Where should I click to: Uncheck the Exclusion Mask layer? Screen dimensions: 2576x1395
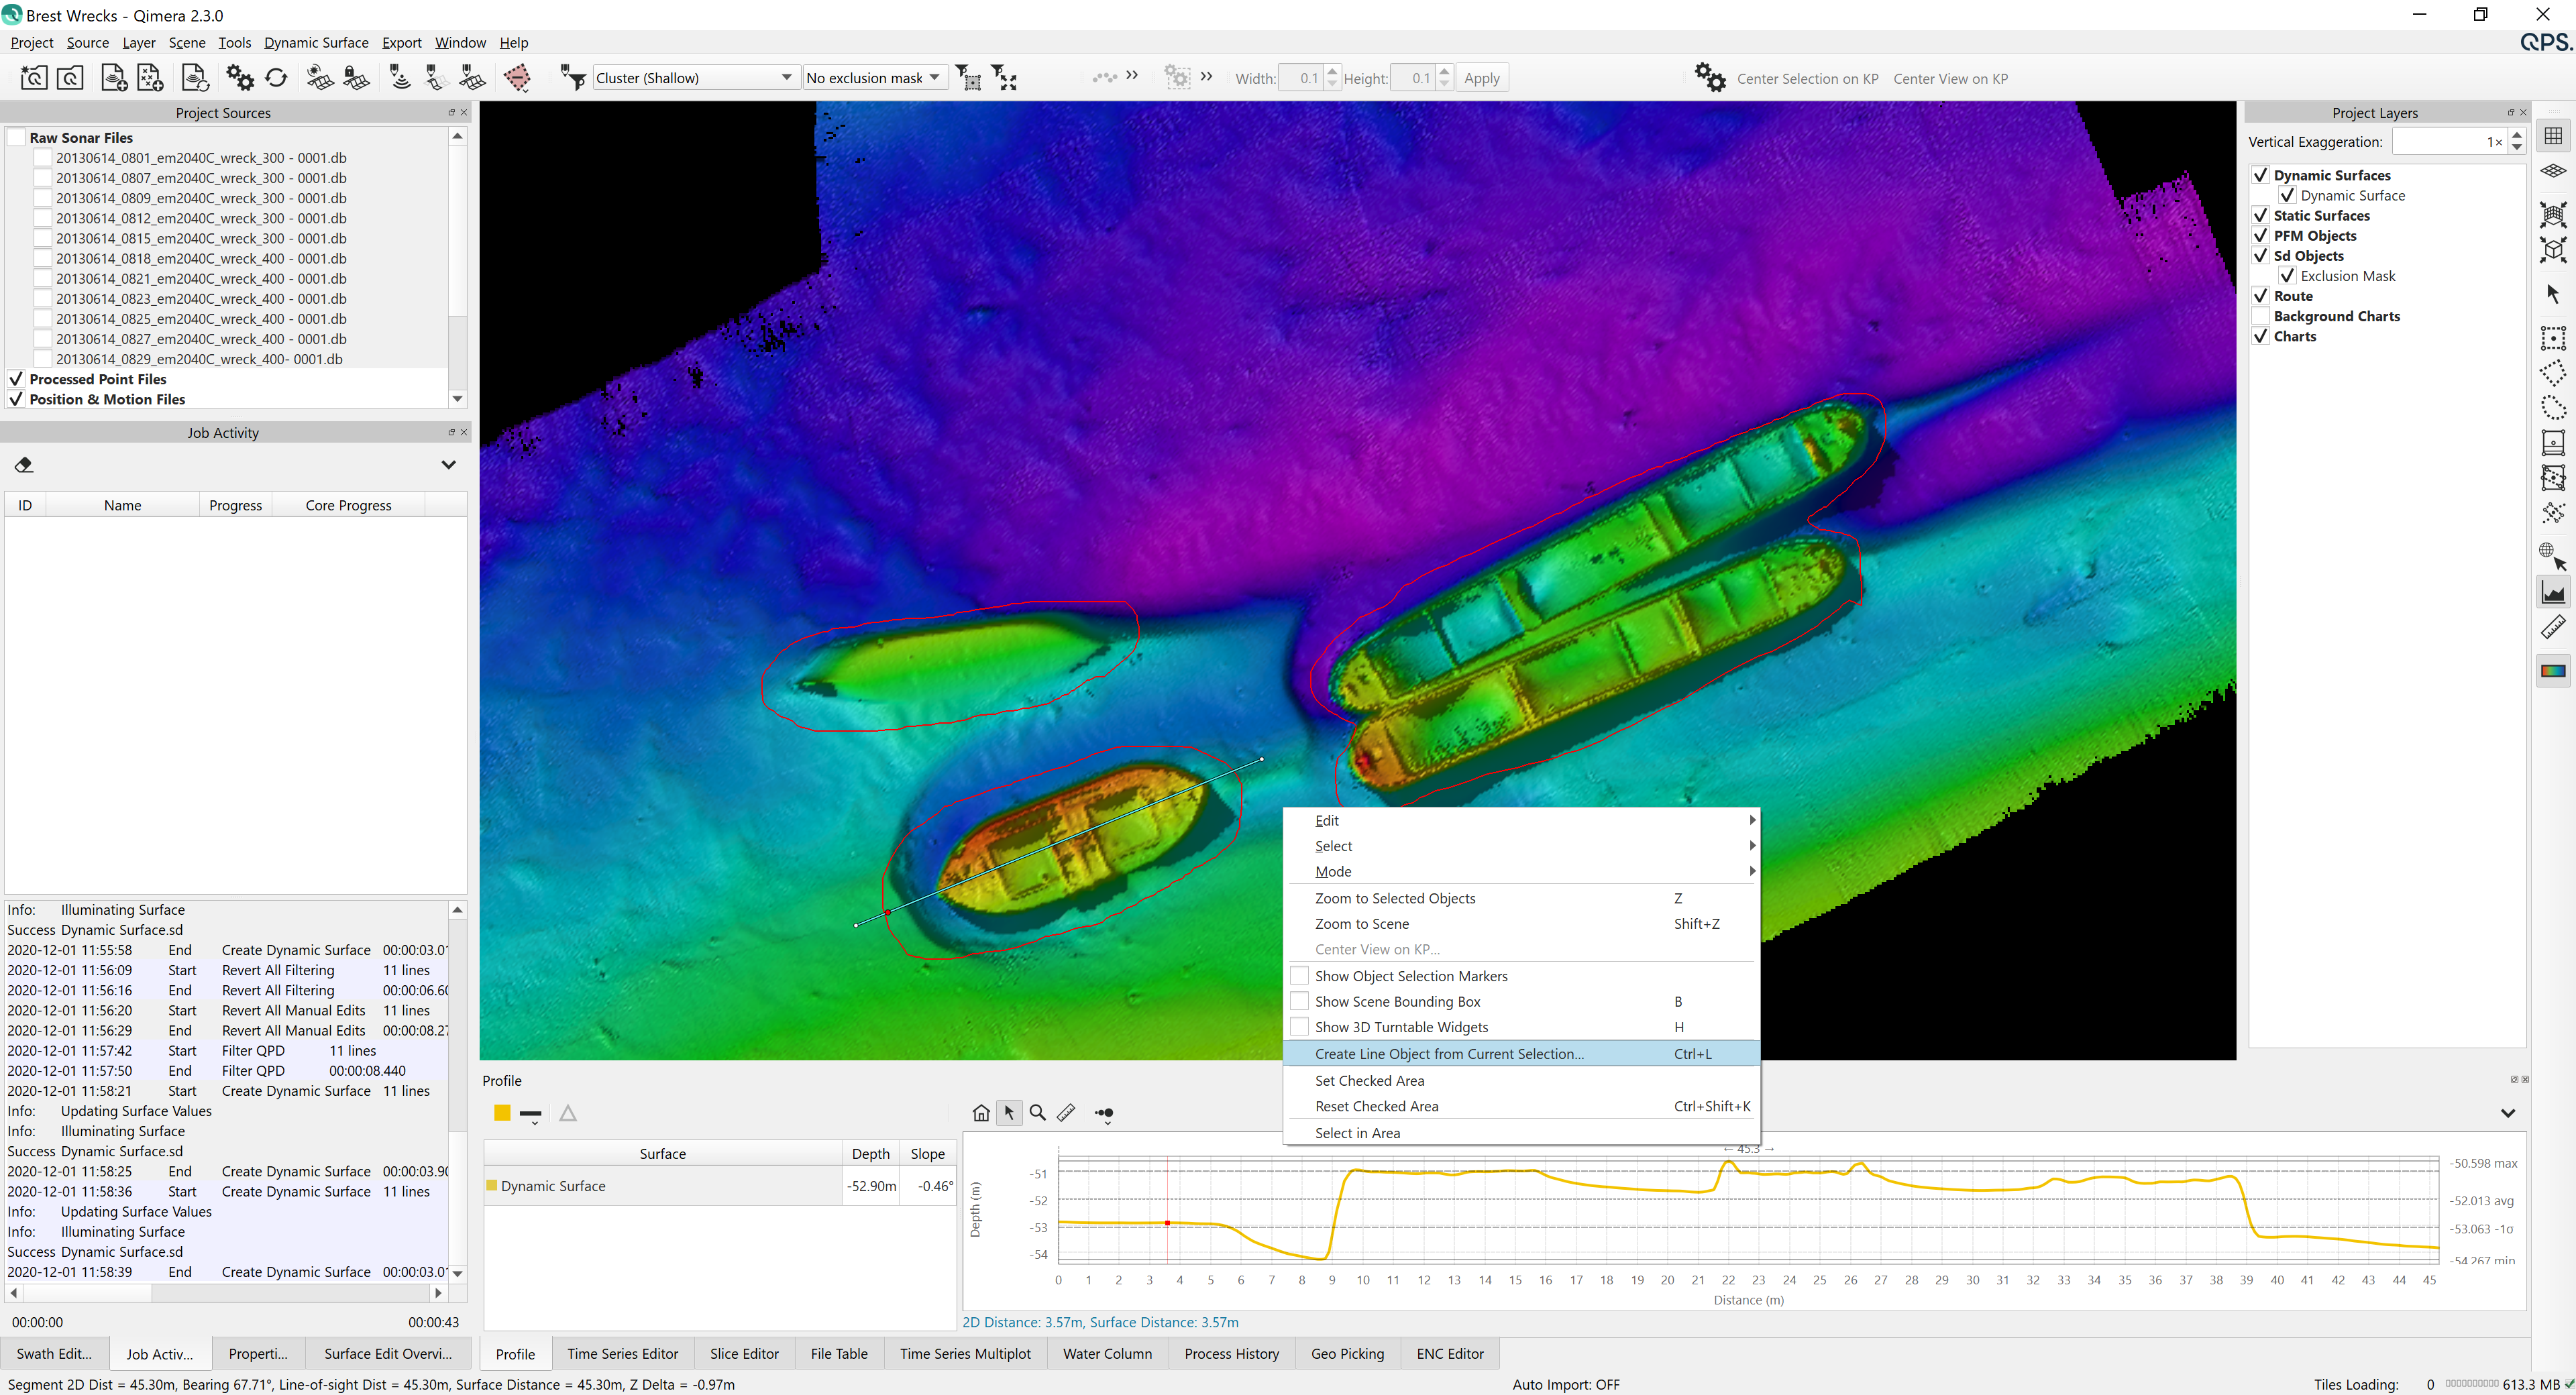2287,276
